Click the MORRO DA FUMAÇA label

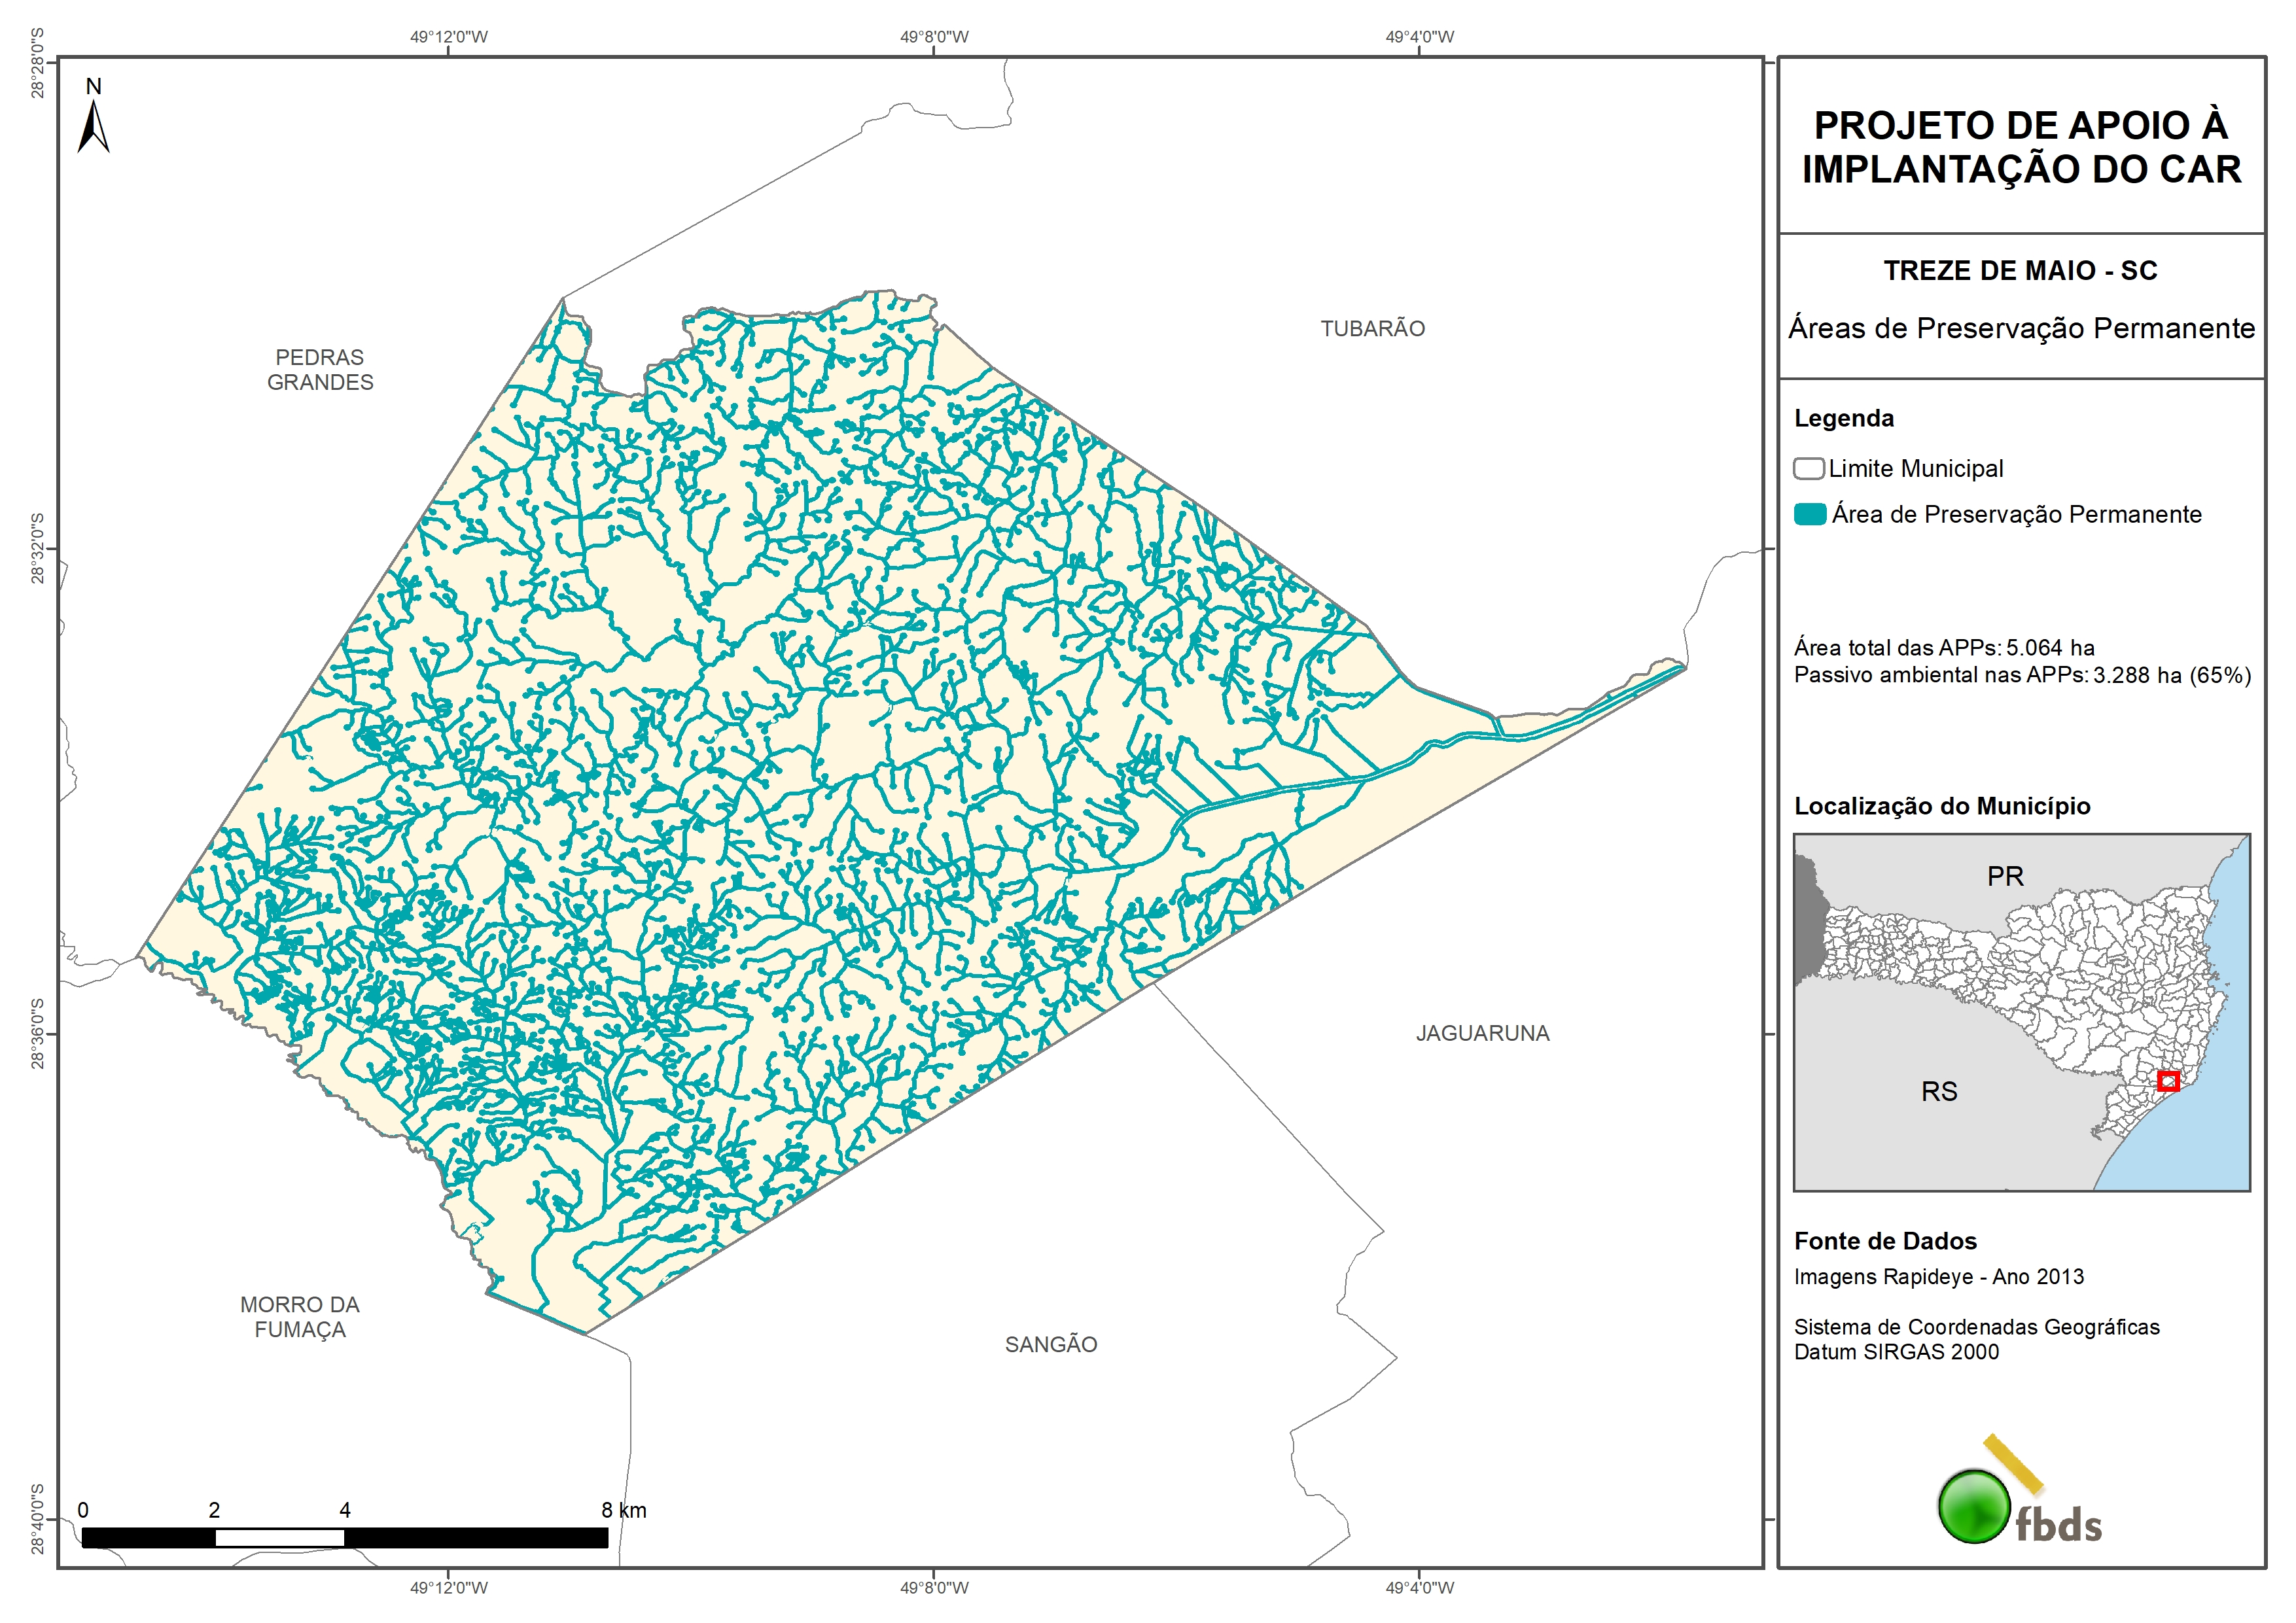[x=300, y=1317]
